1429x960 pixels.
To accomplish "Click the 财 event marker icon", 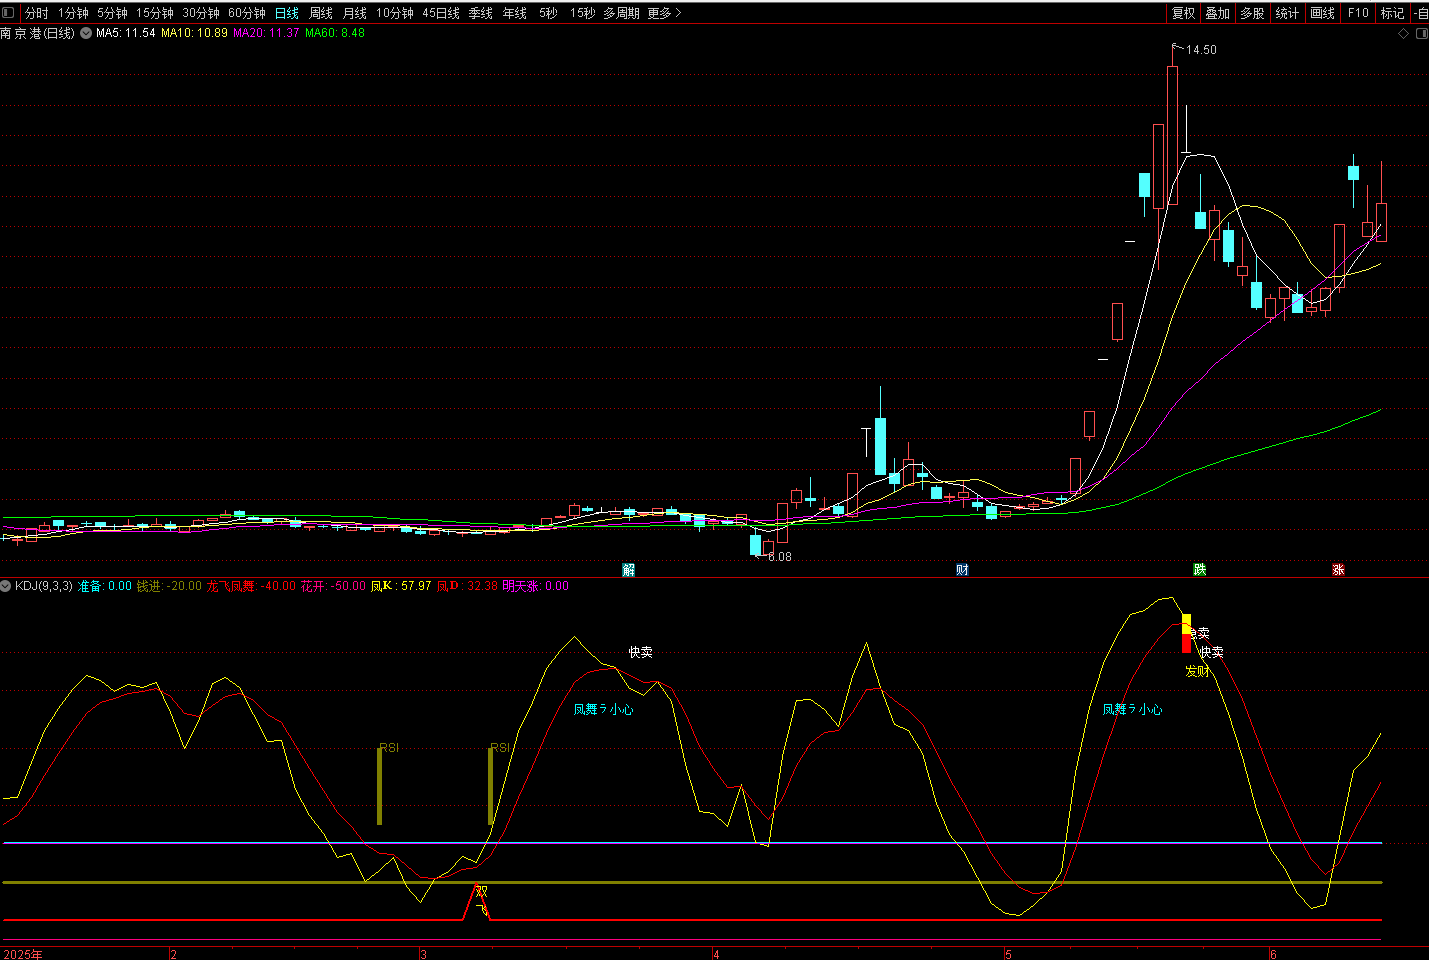I will 962,570.
